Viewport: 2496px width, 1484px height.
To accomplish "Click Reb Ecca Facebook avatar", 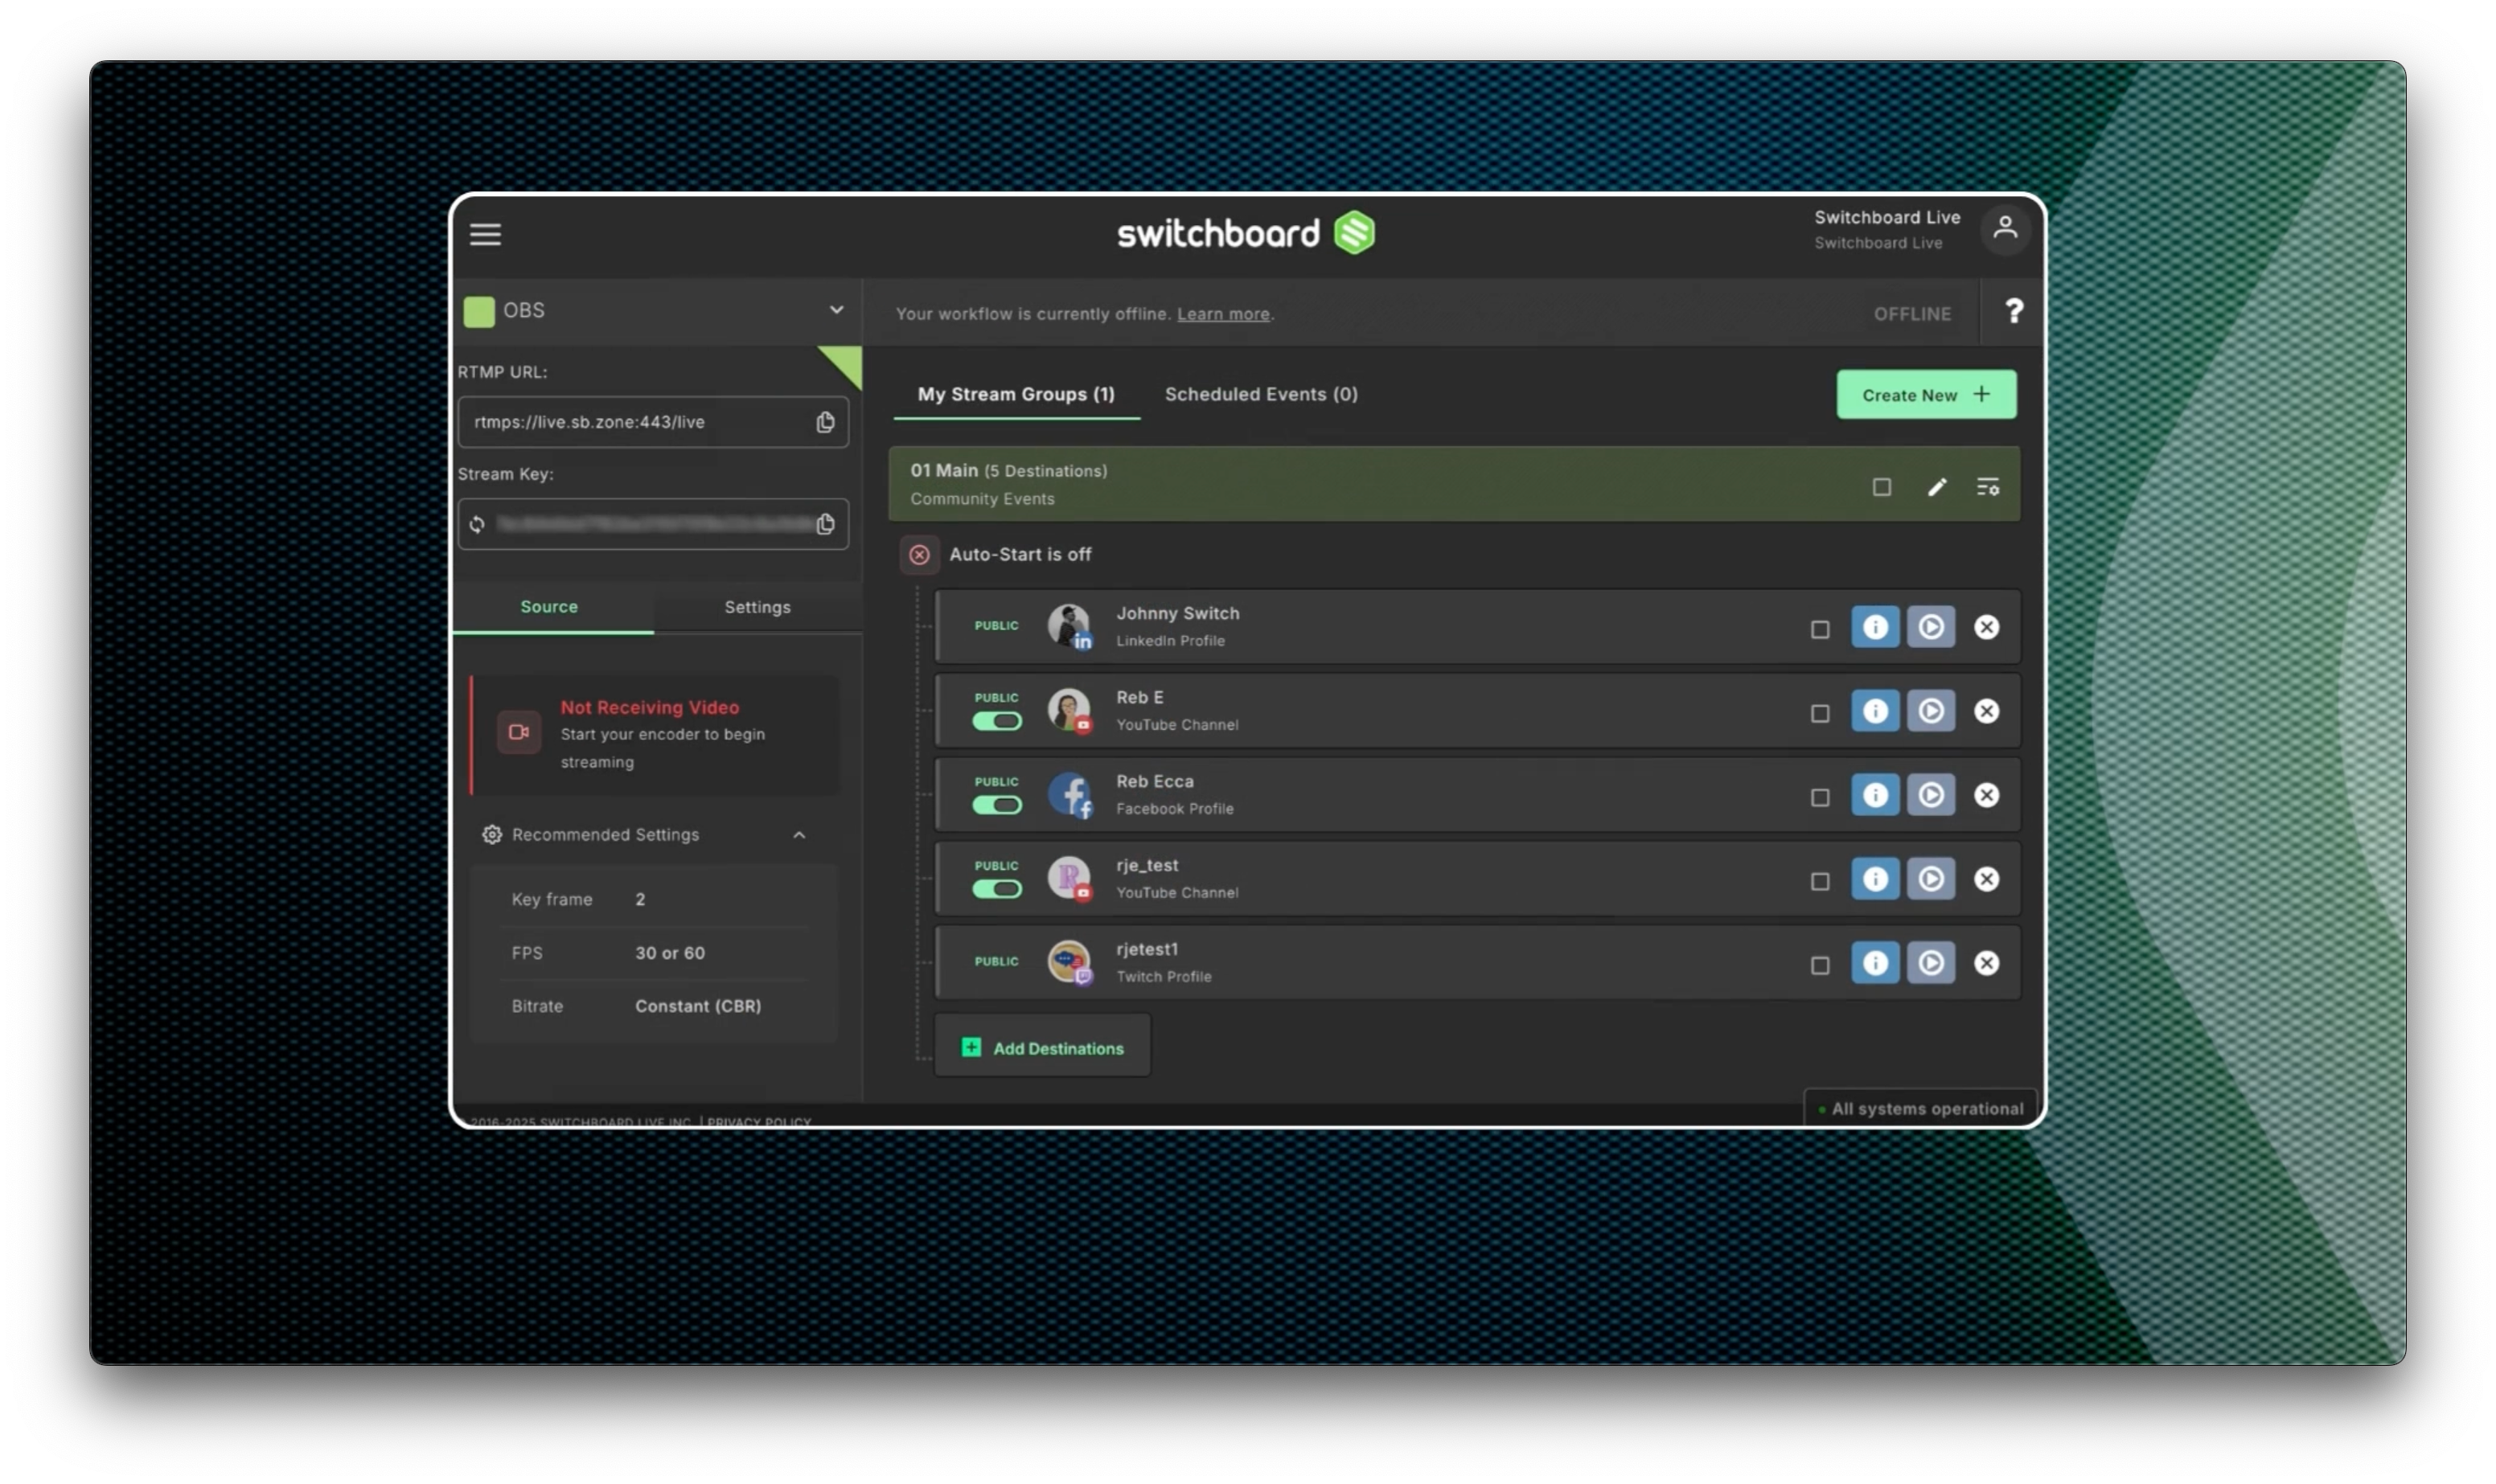I will pos(1069,795).
